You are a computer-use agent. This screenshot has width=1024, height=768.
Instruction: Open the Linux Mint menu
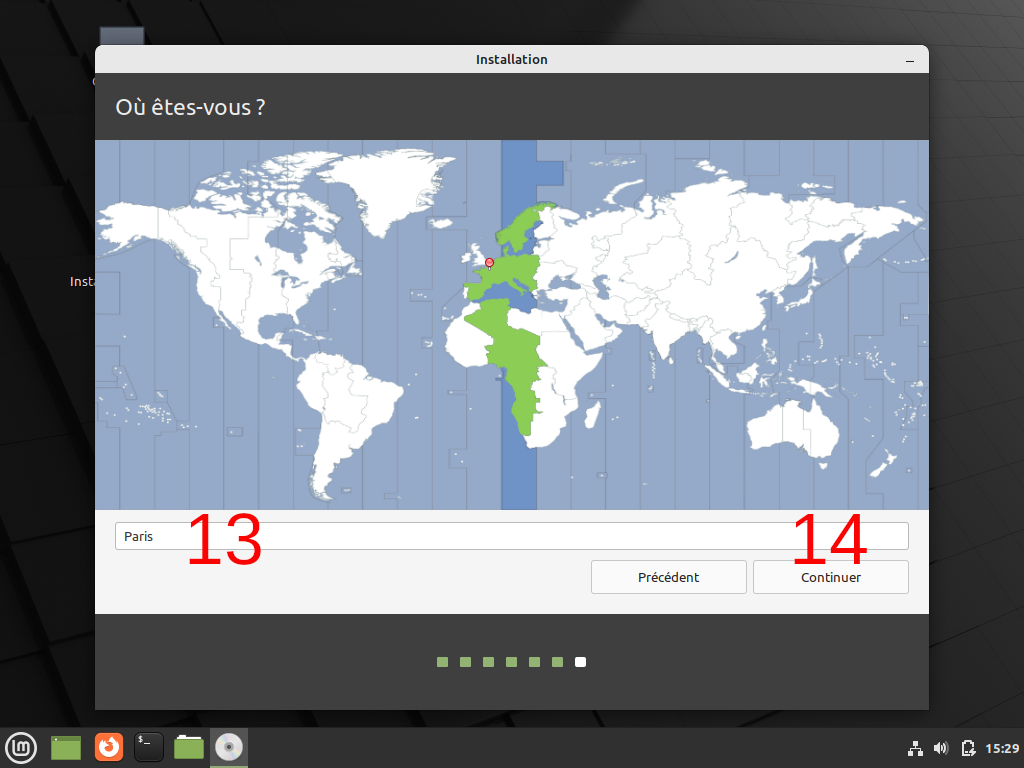(21, 747)
